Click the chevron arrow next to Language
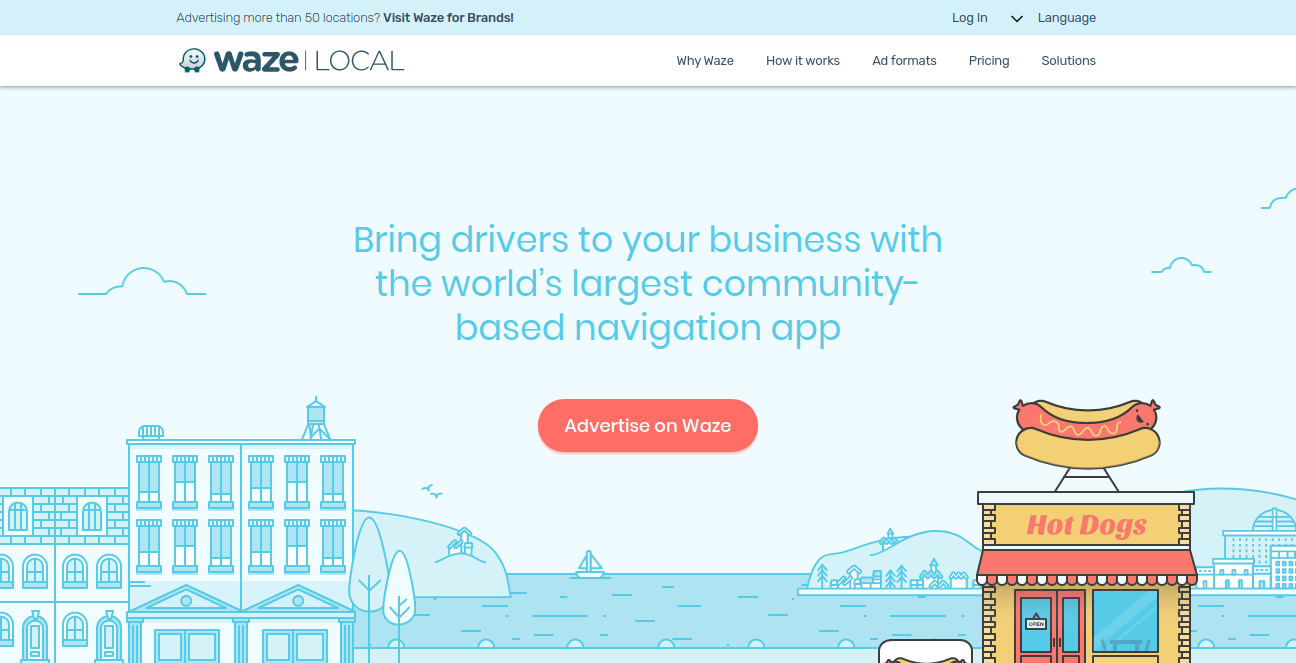Viewport: 1296px width, 663px height. point(1017,19)
